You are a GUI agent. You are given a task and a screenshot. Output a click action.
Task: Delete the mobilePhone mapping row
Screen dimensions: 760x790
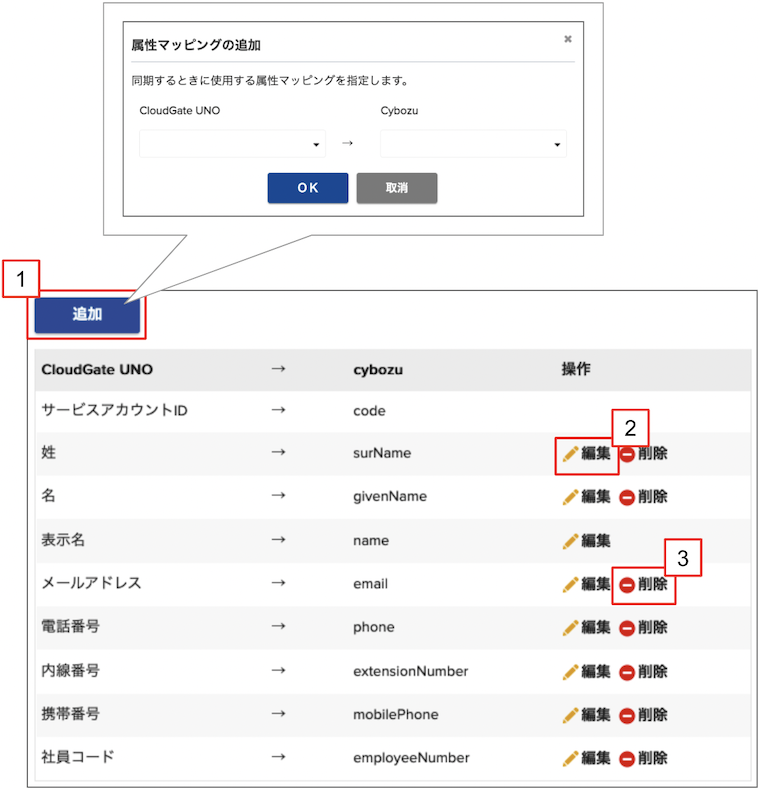(643, 714)
